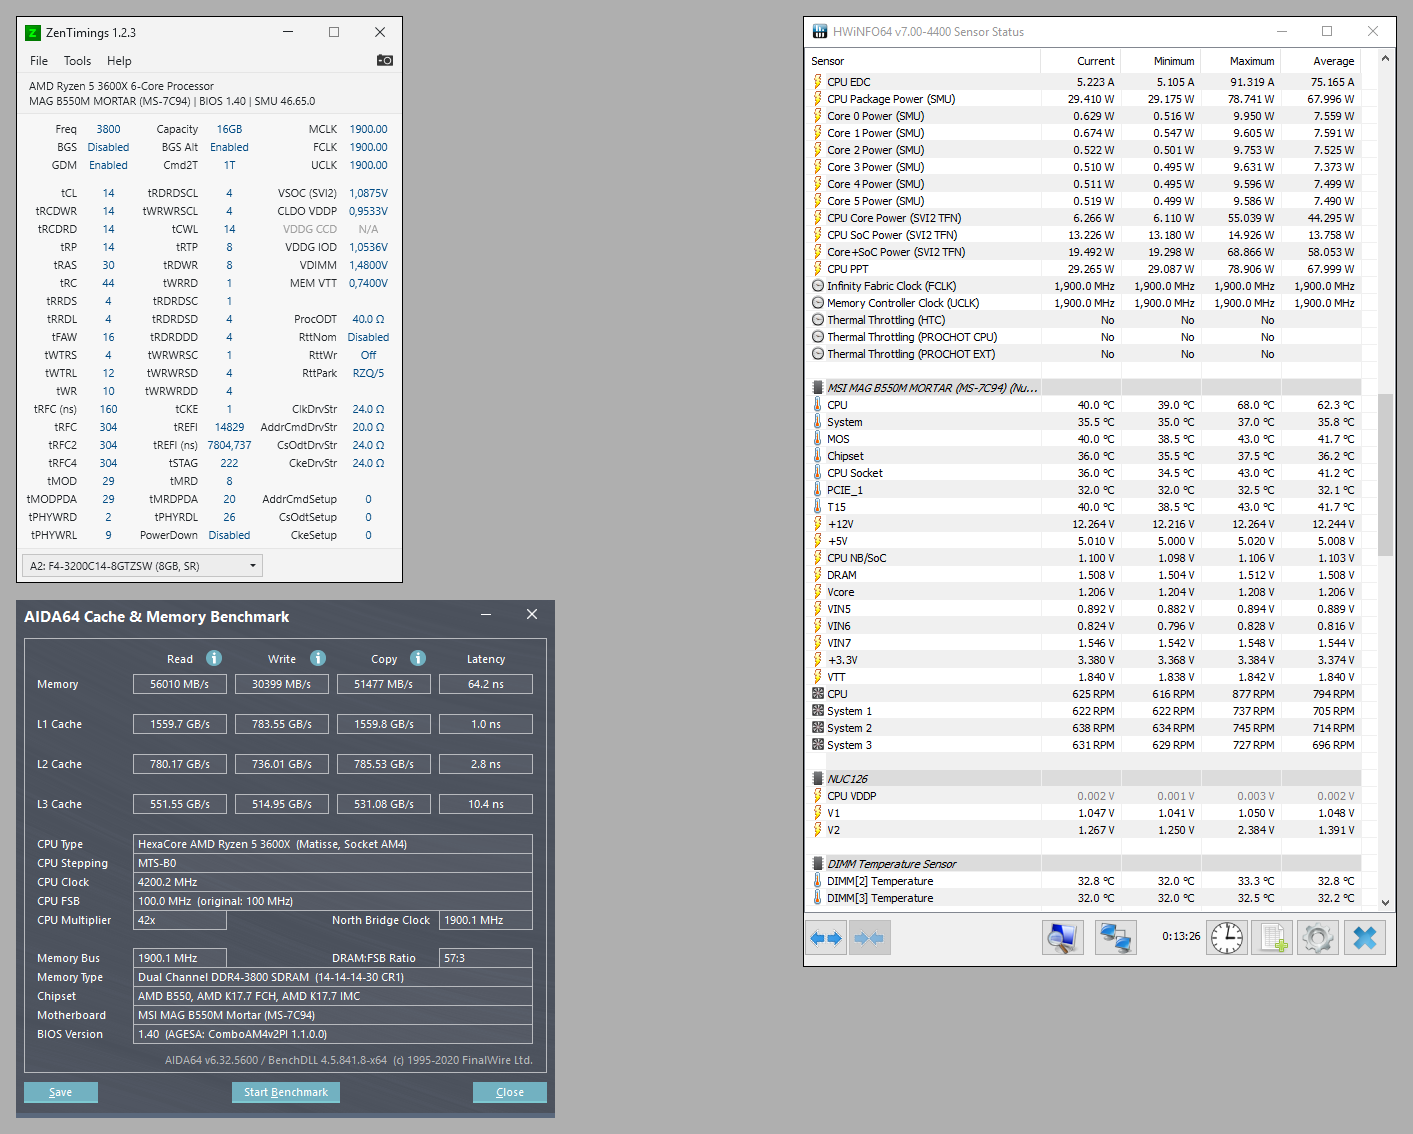Show info for the Write column
This screenshot has width=1413, height=1134.
(x=318, y=658)
